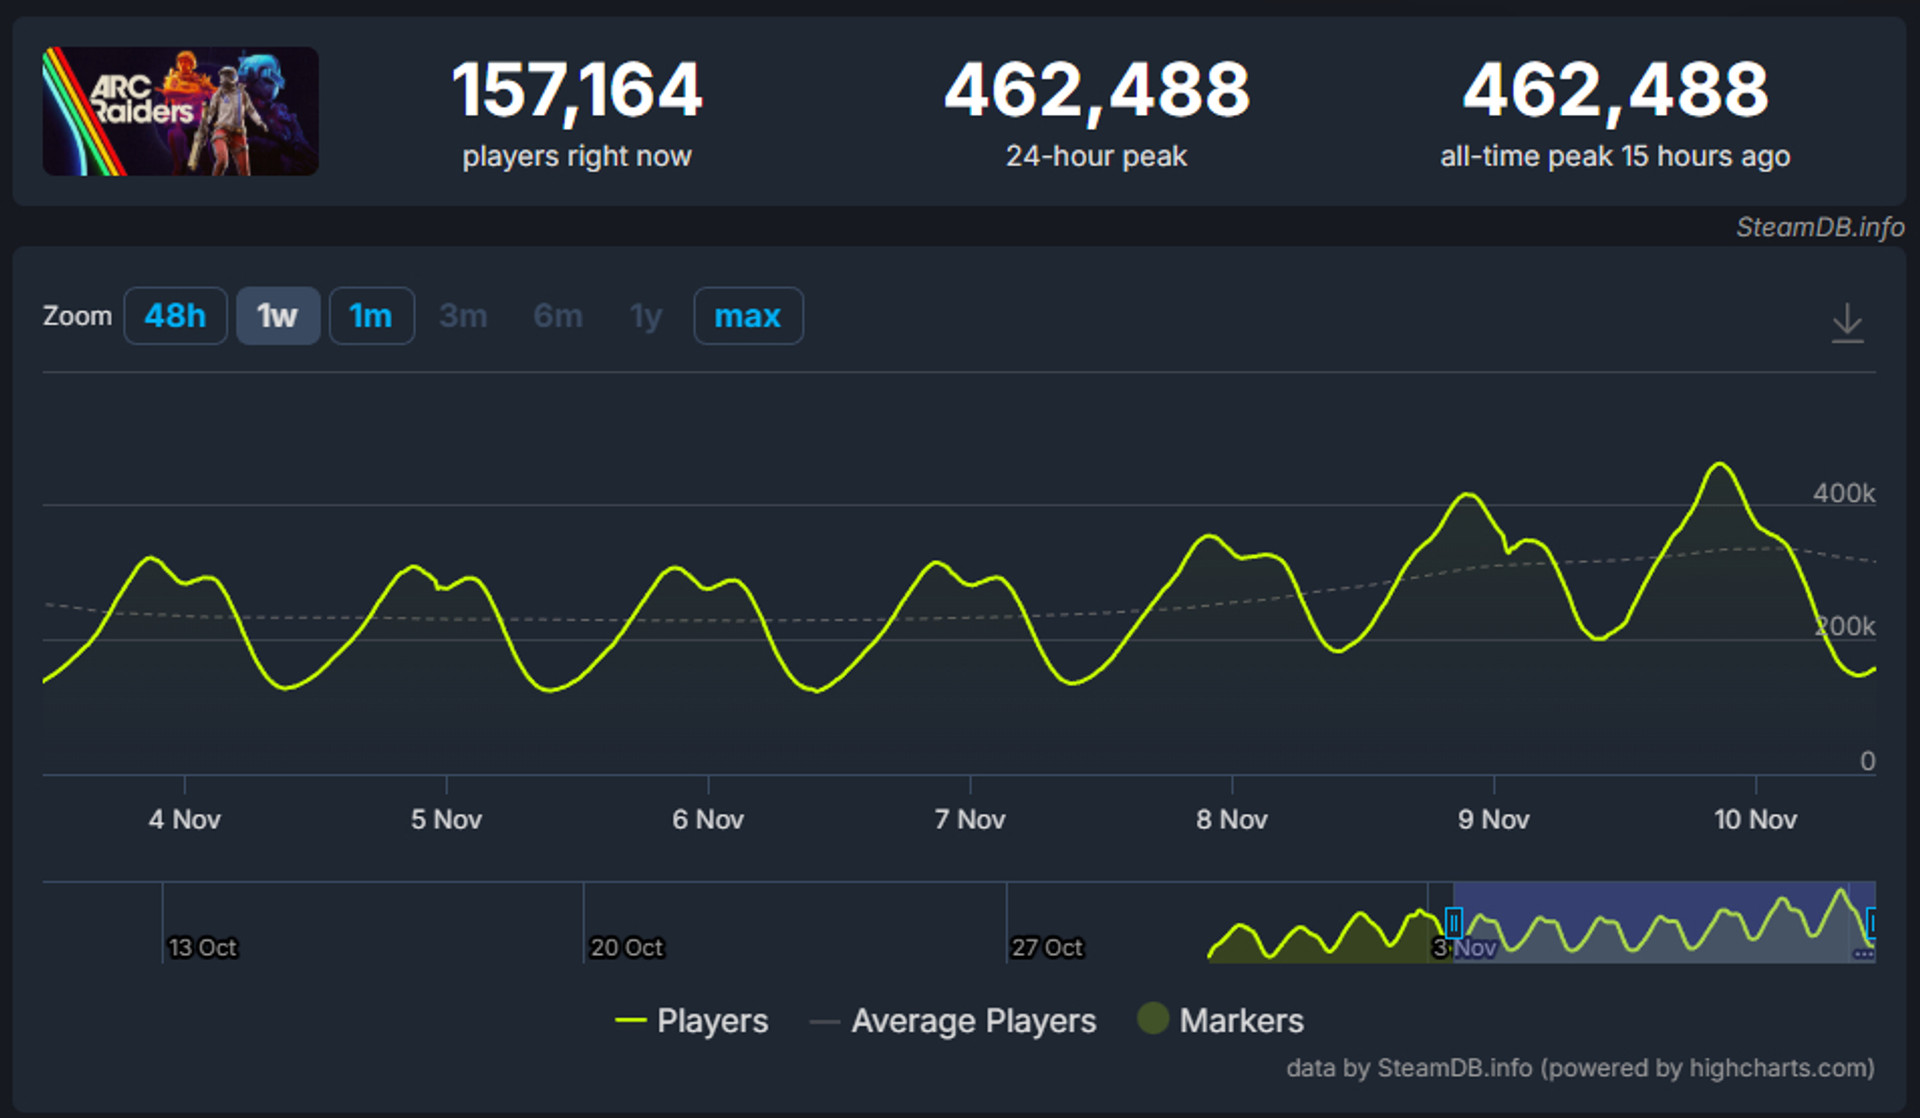This screenshot has height=1118, width=1920.
Task: Select the 48h zoom range
Action: 175,316
